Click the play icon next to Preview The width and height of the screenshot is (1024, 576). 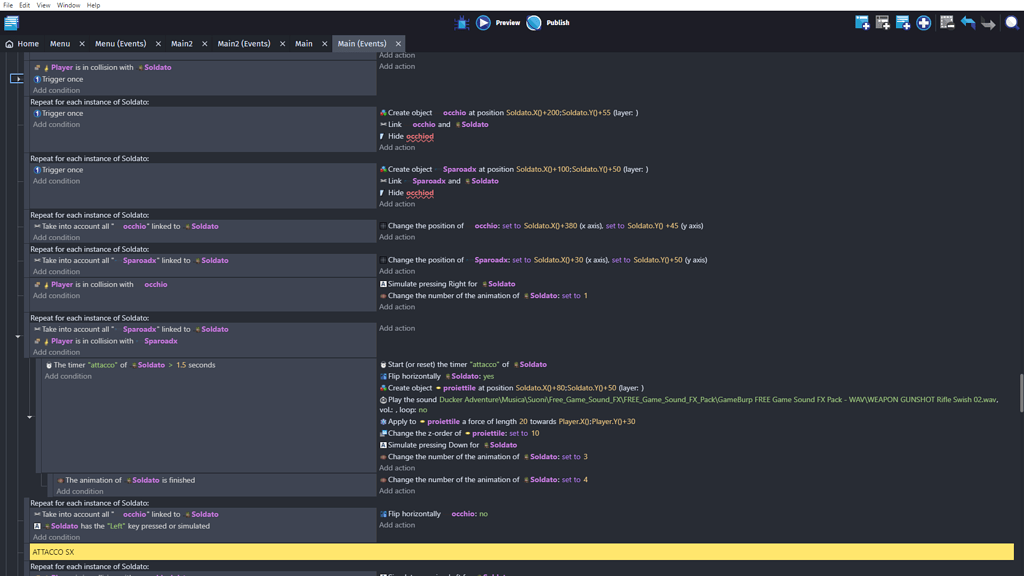click(x=483, y=22)
